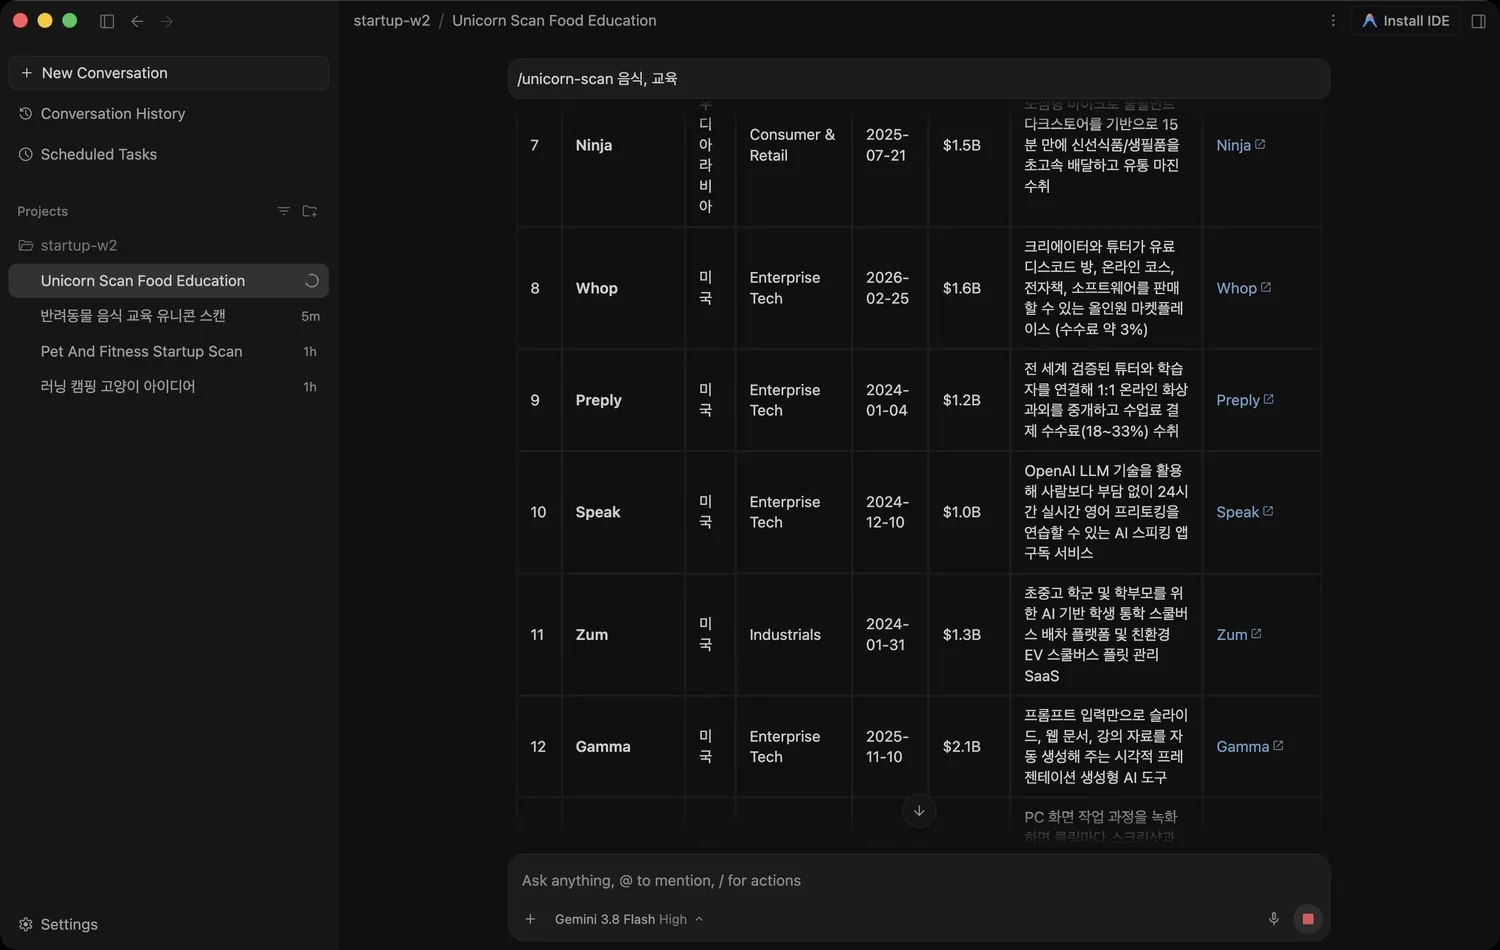Viewport: 1500px width, 950px height.
Task: Go forward with the right arrow
Action: click(x=167, y=21)
